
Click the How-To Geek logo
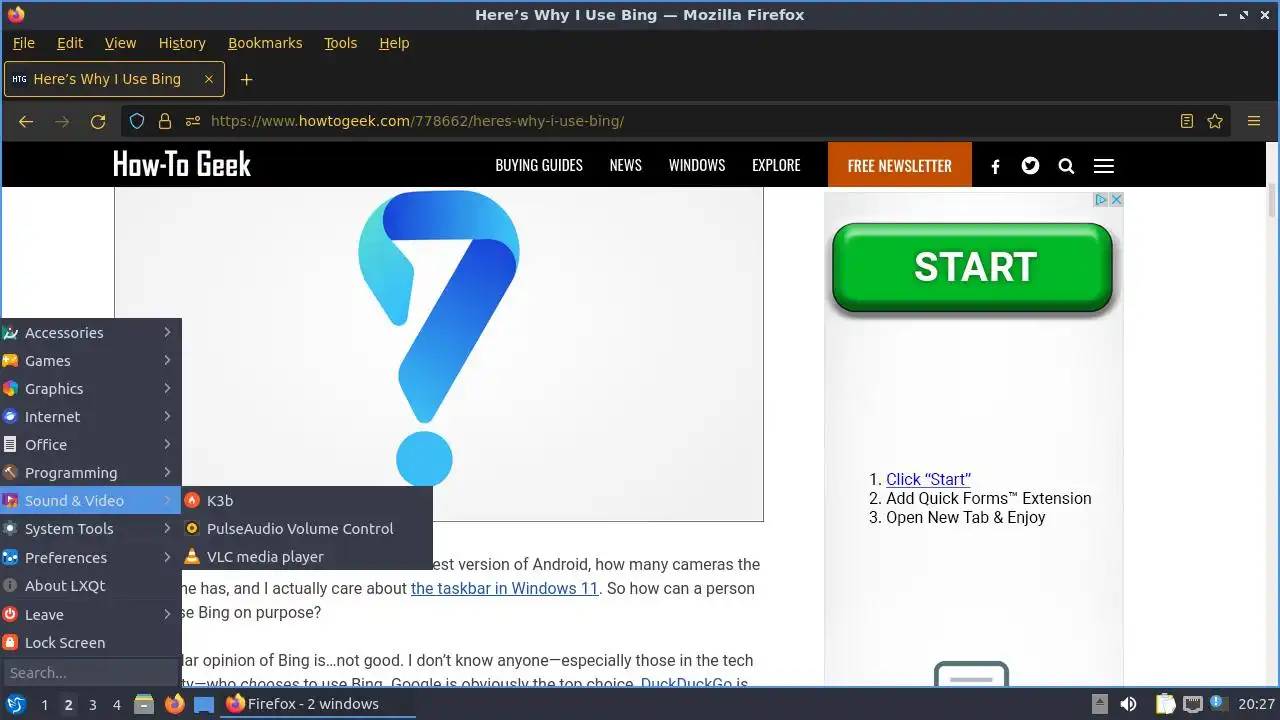pyautogui.click(x=182, y=165)
